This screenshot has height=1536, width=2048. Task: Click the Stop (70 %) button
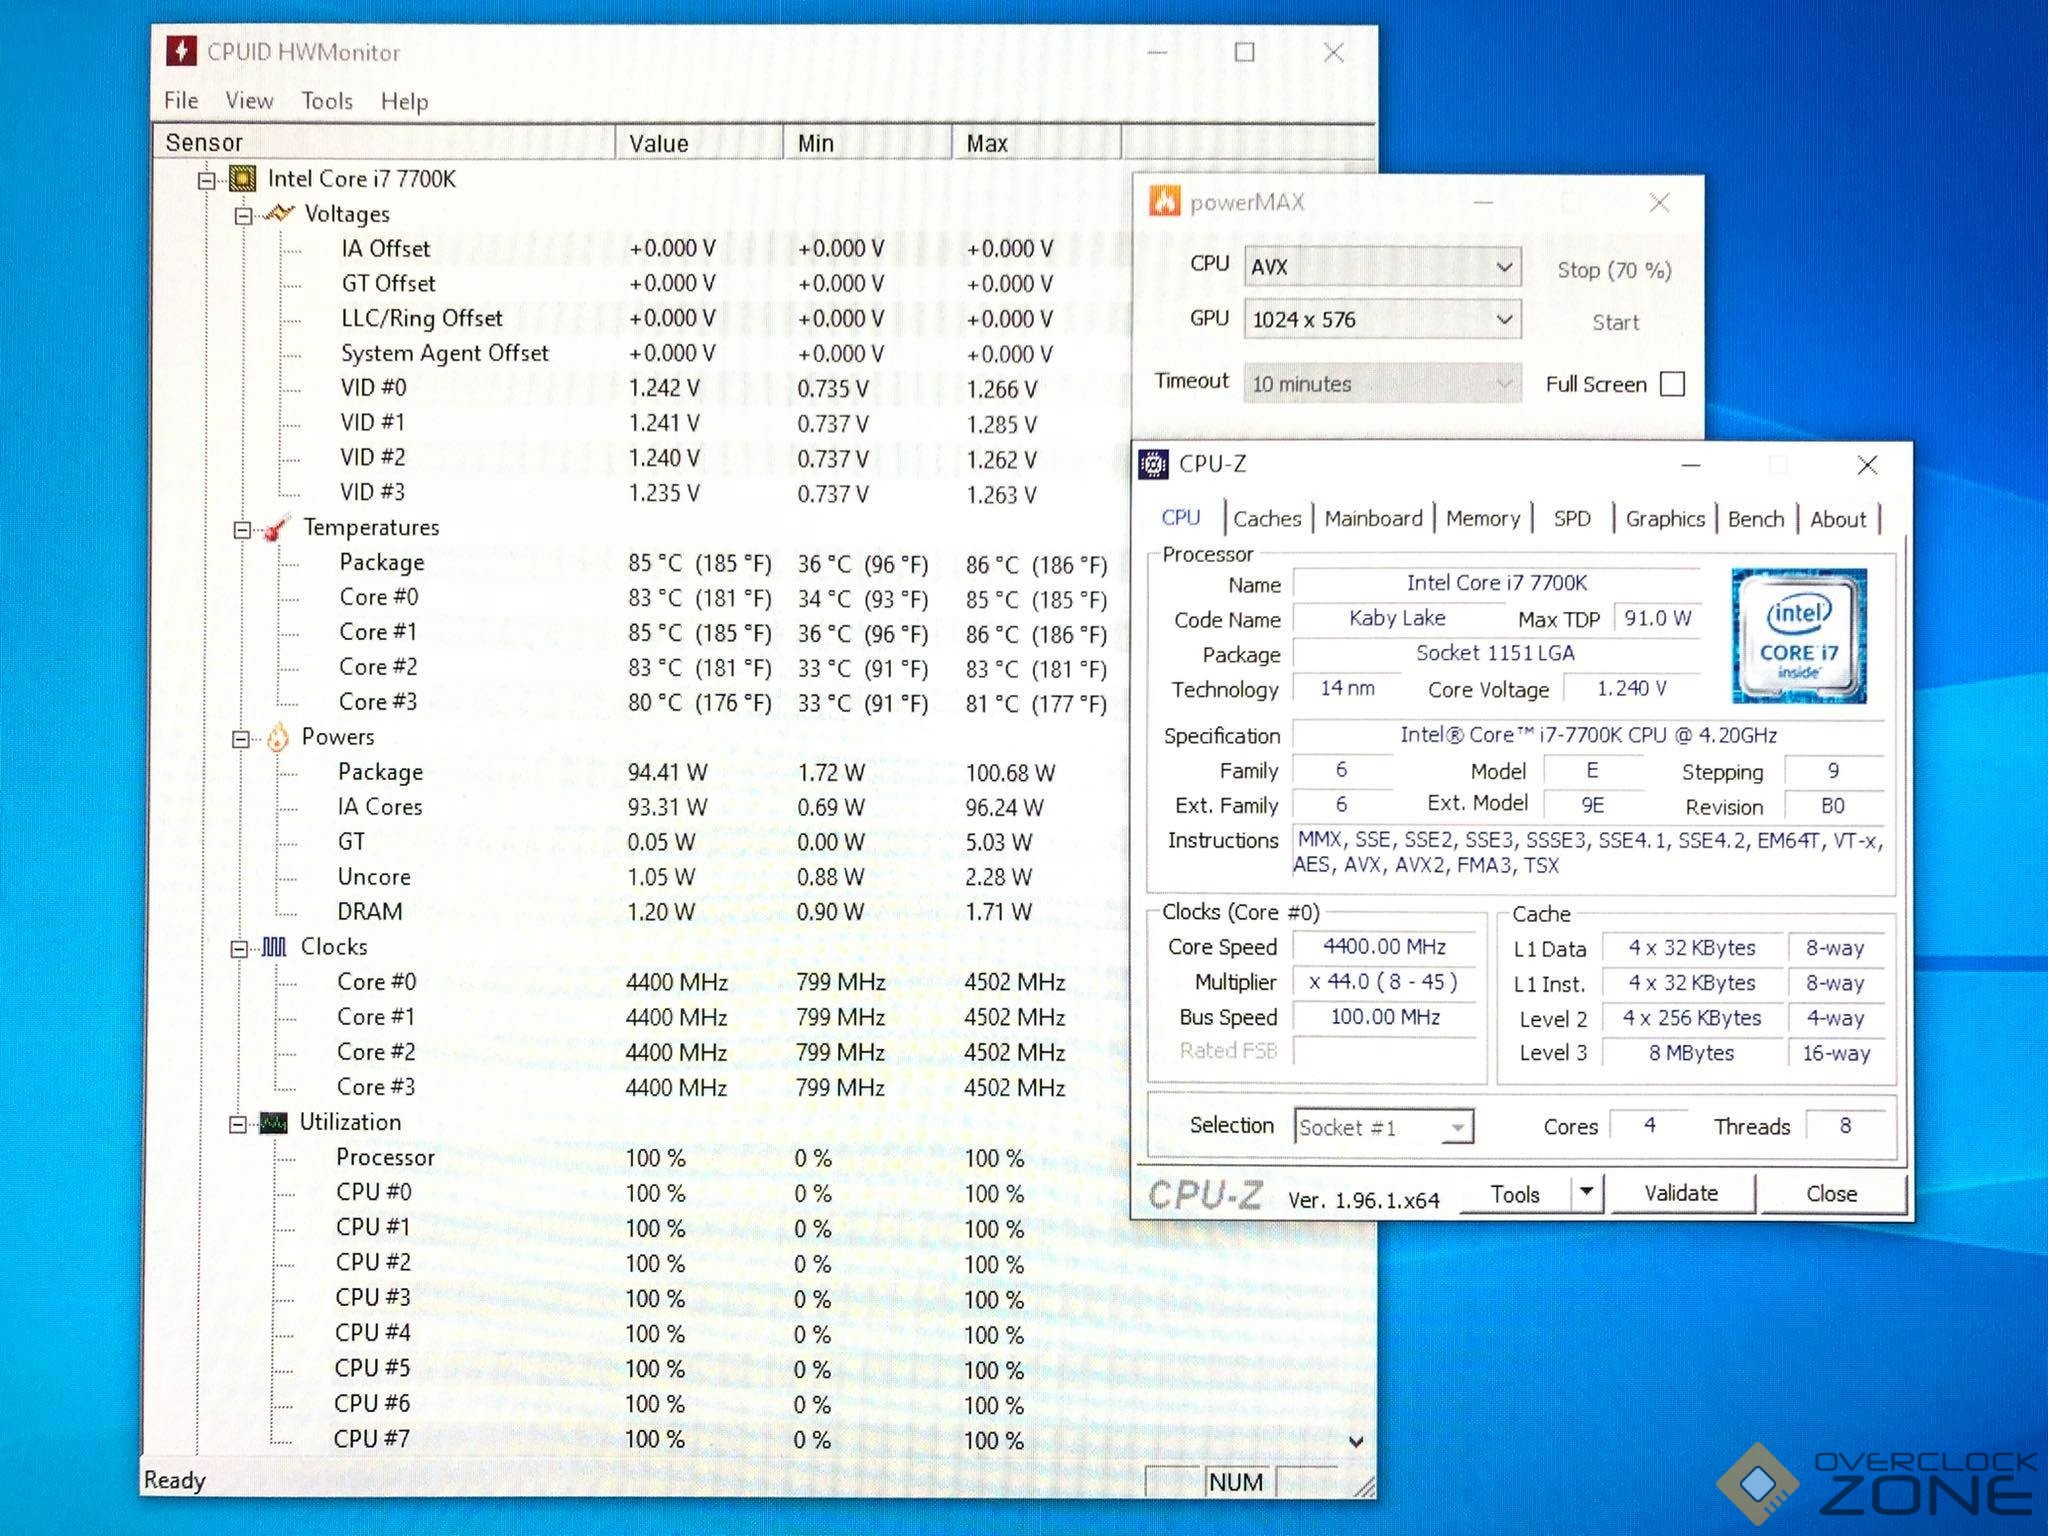[1613, 270]
